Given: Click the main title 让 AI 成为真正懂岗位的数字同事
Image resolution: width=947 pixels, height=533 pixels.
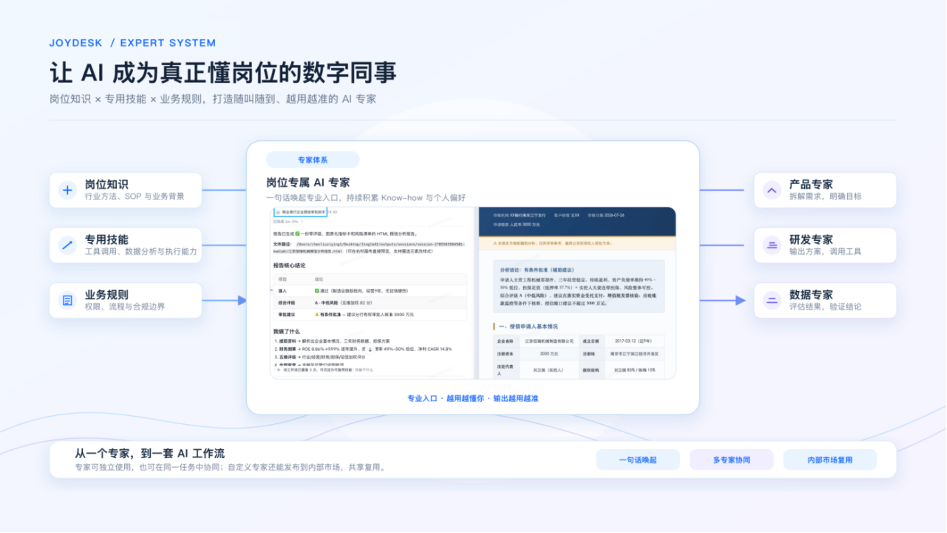Looking at the screenshot, I should click(x=223, y=72).
